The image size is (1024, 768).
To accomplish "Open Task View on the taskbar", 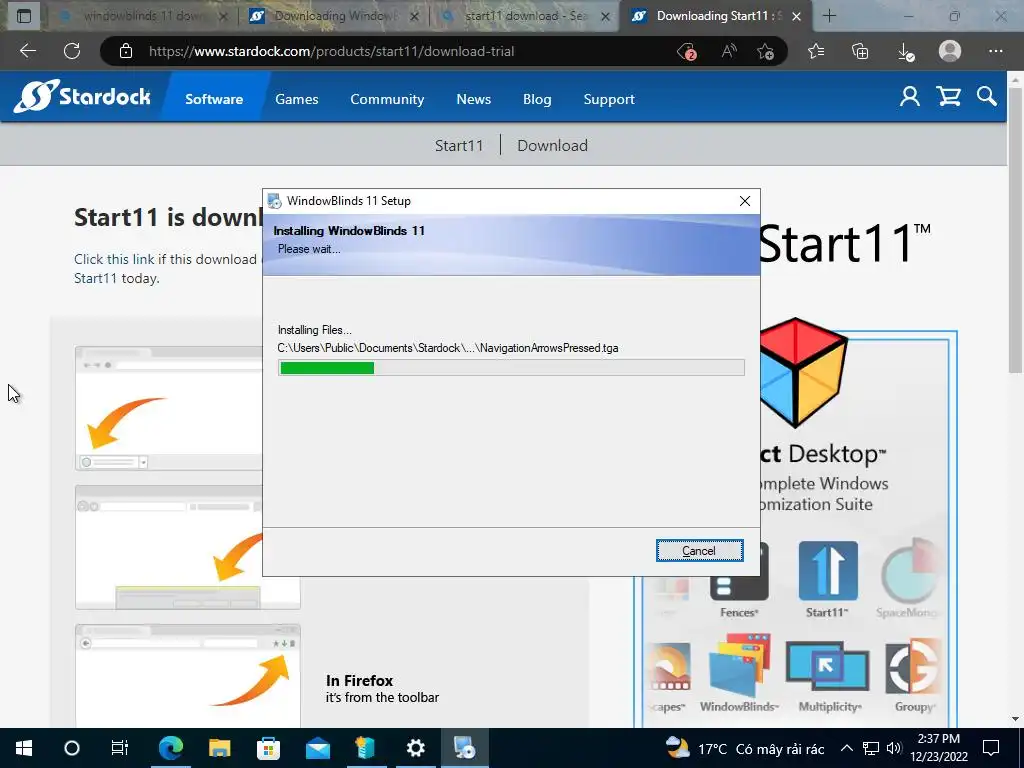I will click(120, 748).
